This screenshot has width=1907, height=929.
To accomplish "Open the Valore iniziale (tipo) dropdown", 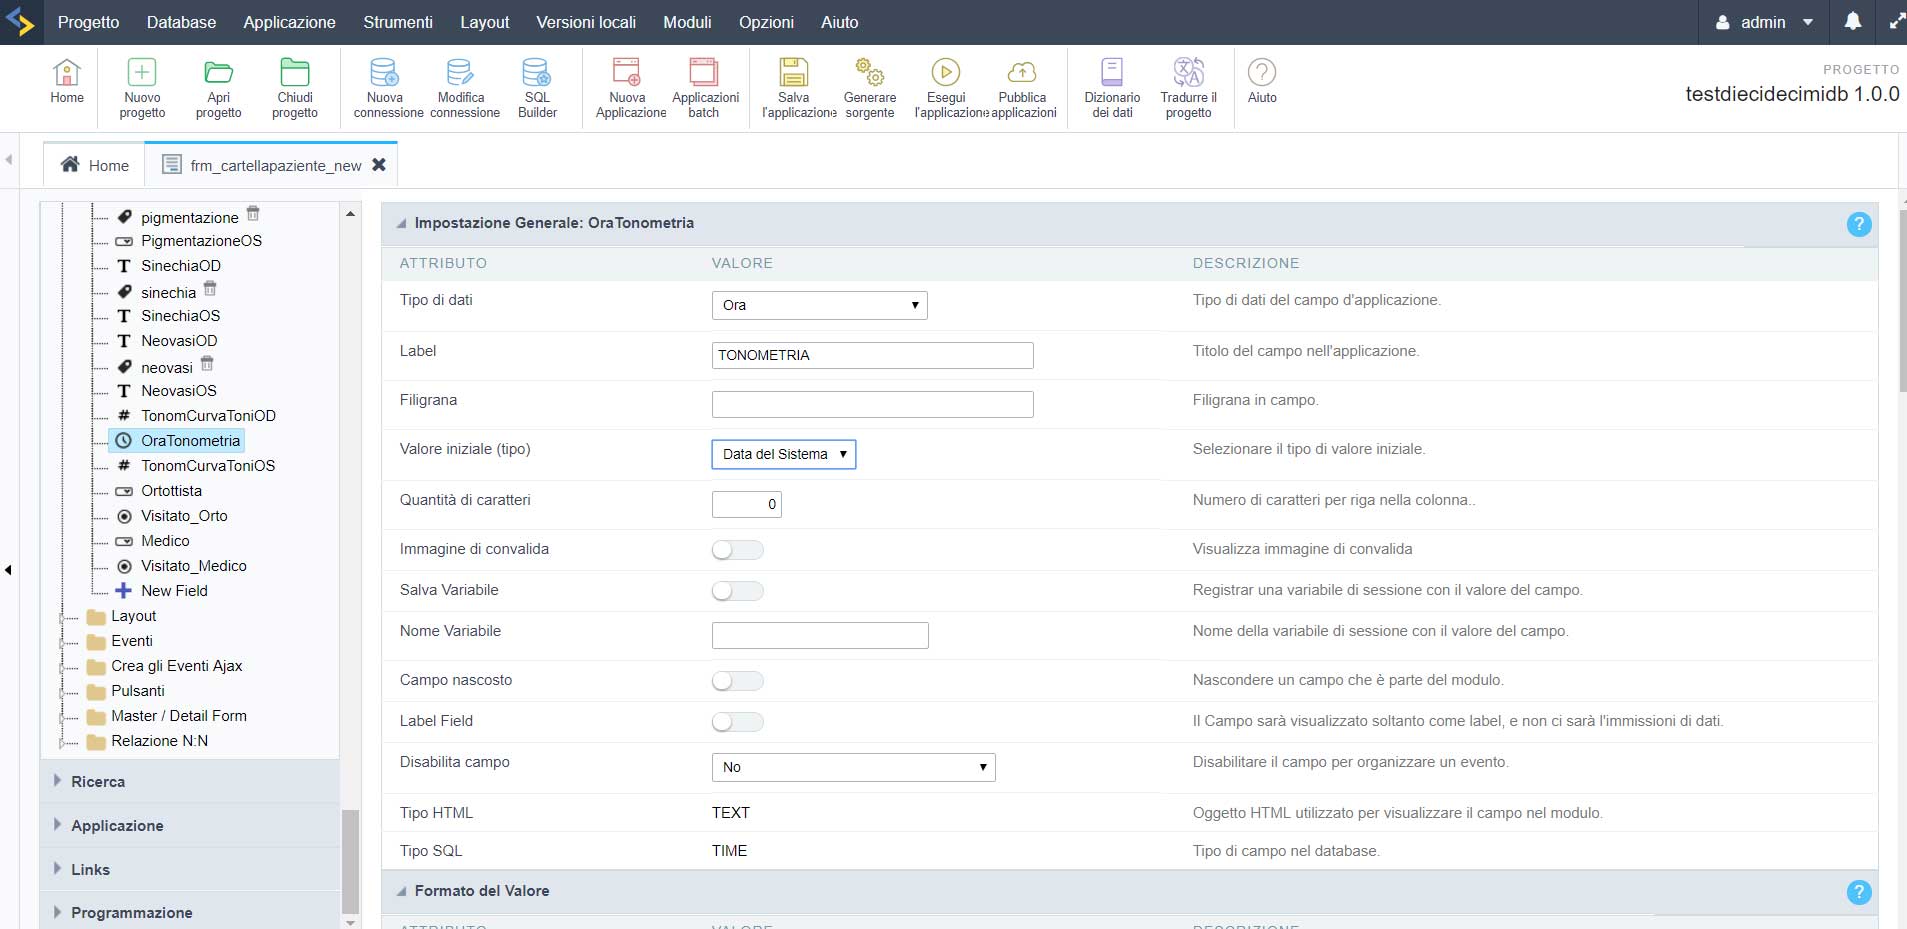I will point(783,454).
